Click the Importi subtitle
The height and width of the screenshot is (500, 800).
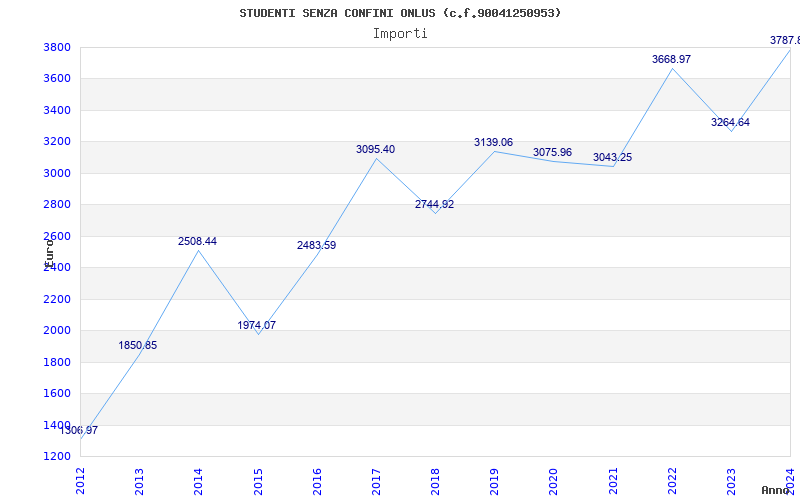(400, 34)
